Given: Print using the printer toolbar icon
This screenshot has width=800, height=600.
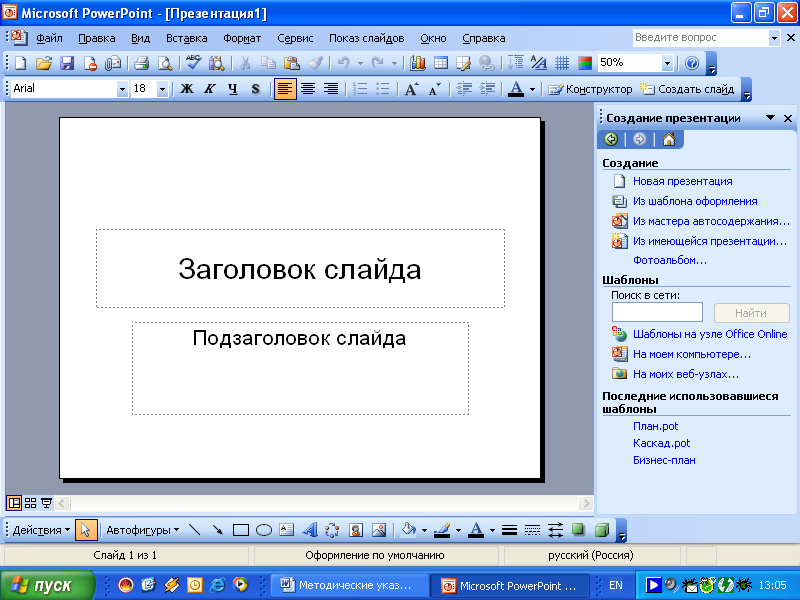Looking at the screenshot, I should 141,63.
